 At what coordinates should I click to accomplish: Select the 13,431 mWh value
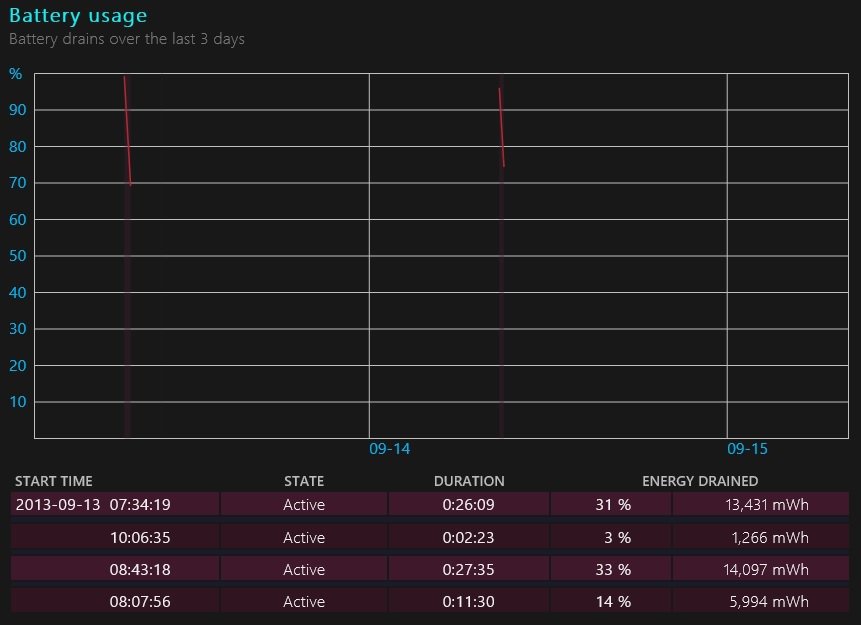coord(767,505)
